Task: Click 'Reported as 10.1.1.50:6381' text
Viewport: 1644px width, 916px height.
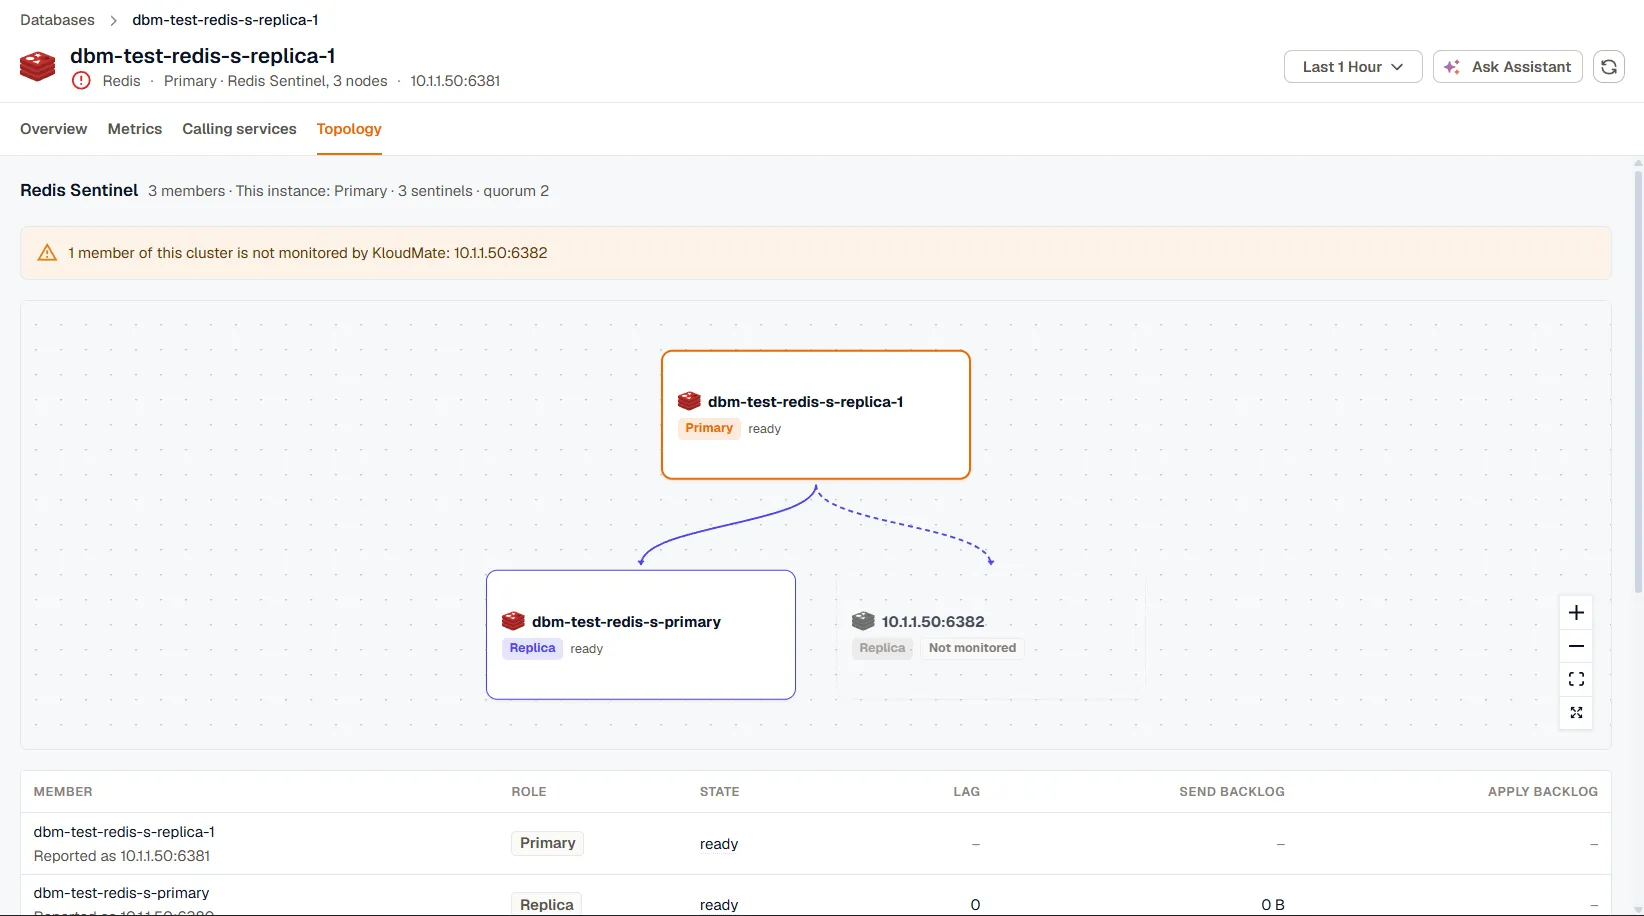Action: [x=122, y=856]
